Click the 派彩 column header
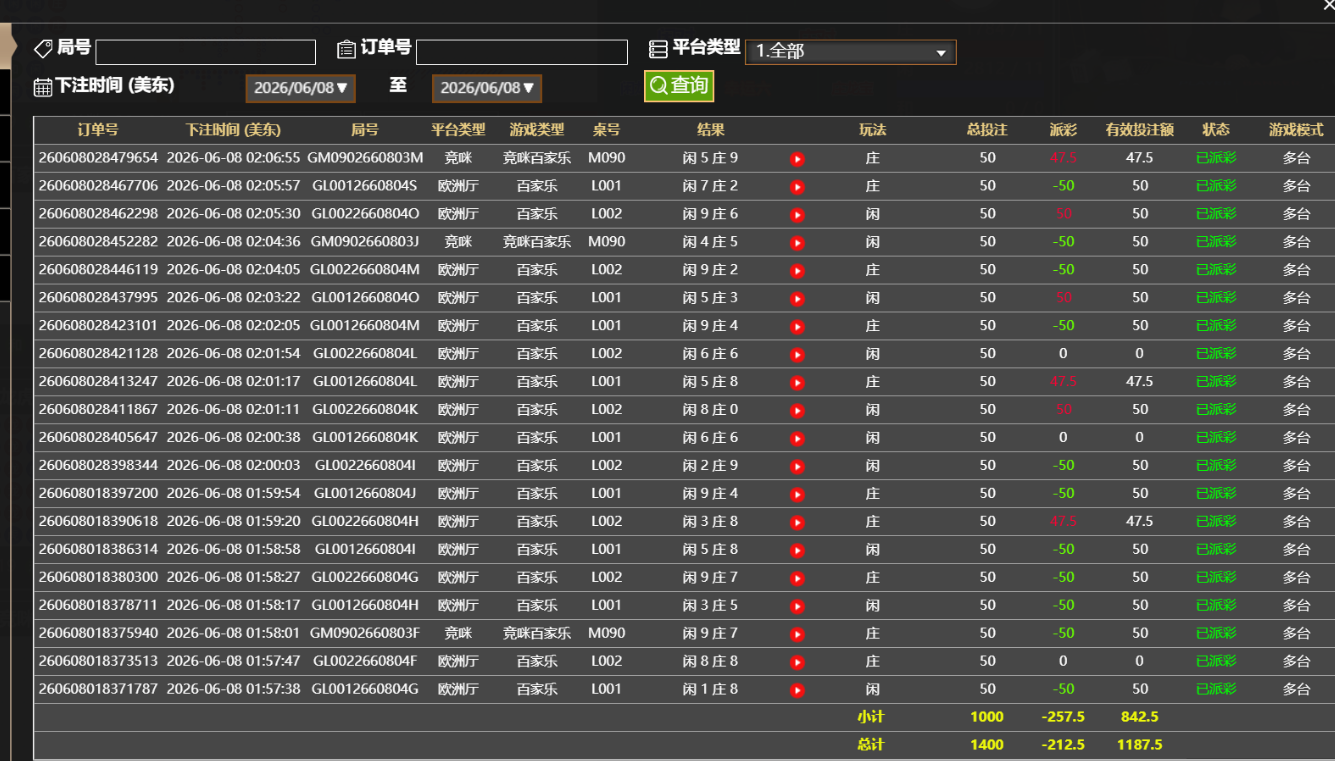The image size is (1335, 761). coord(1063,130)
